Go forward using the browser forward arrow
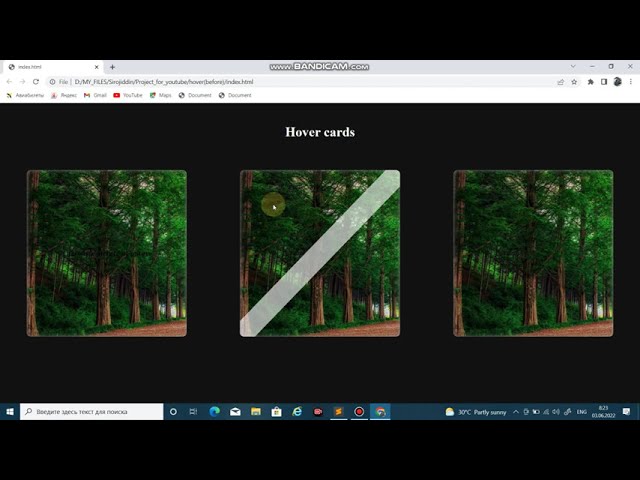Screen dimensions: 640x480 pos(22,82)
